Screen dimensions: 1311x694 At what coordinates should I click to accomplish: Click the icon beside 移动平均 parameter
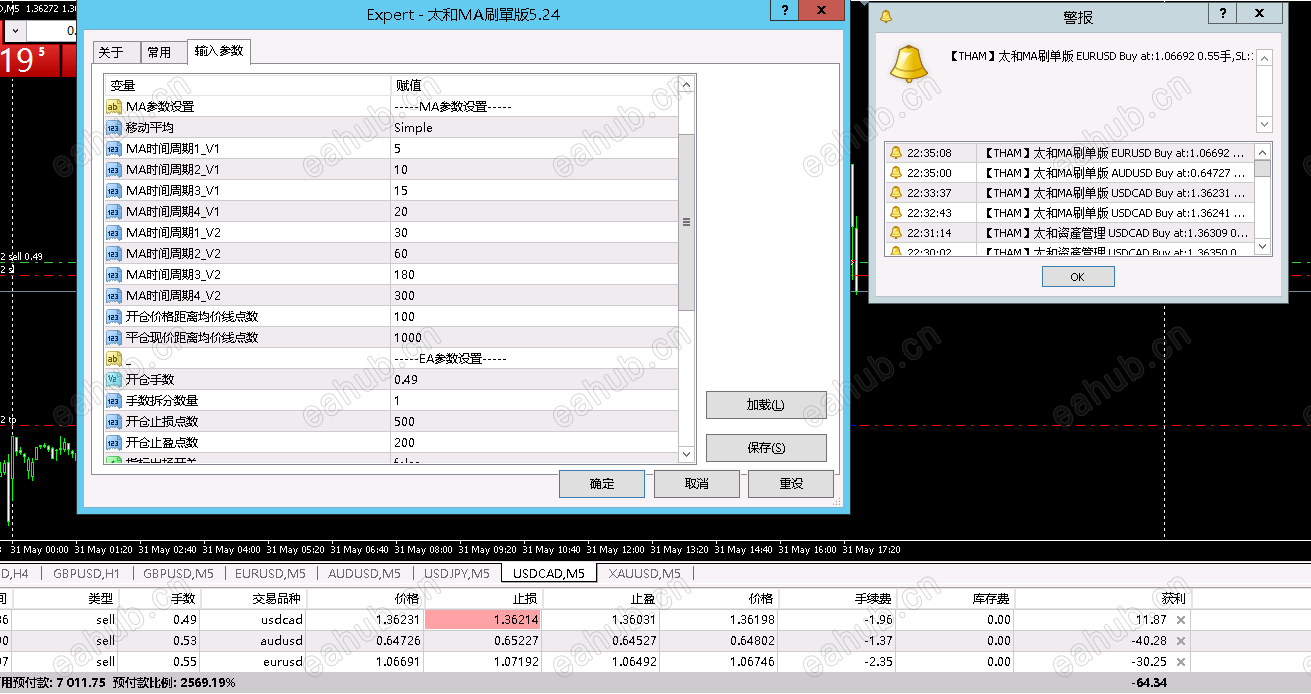114,128
